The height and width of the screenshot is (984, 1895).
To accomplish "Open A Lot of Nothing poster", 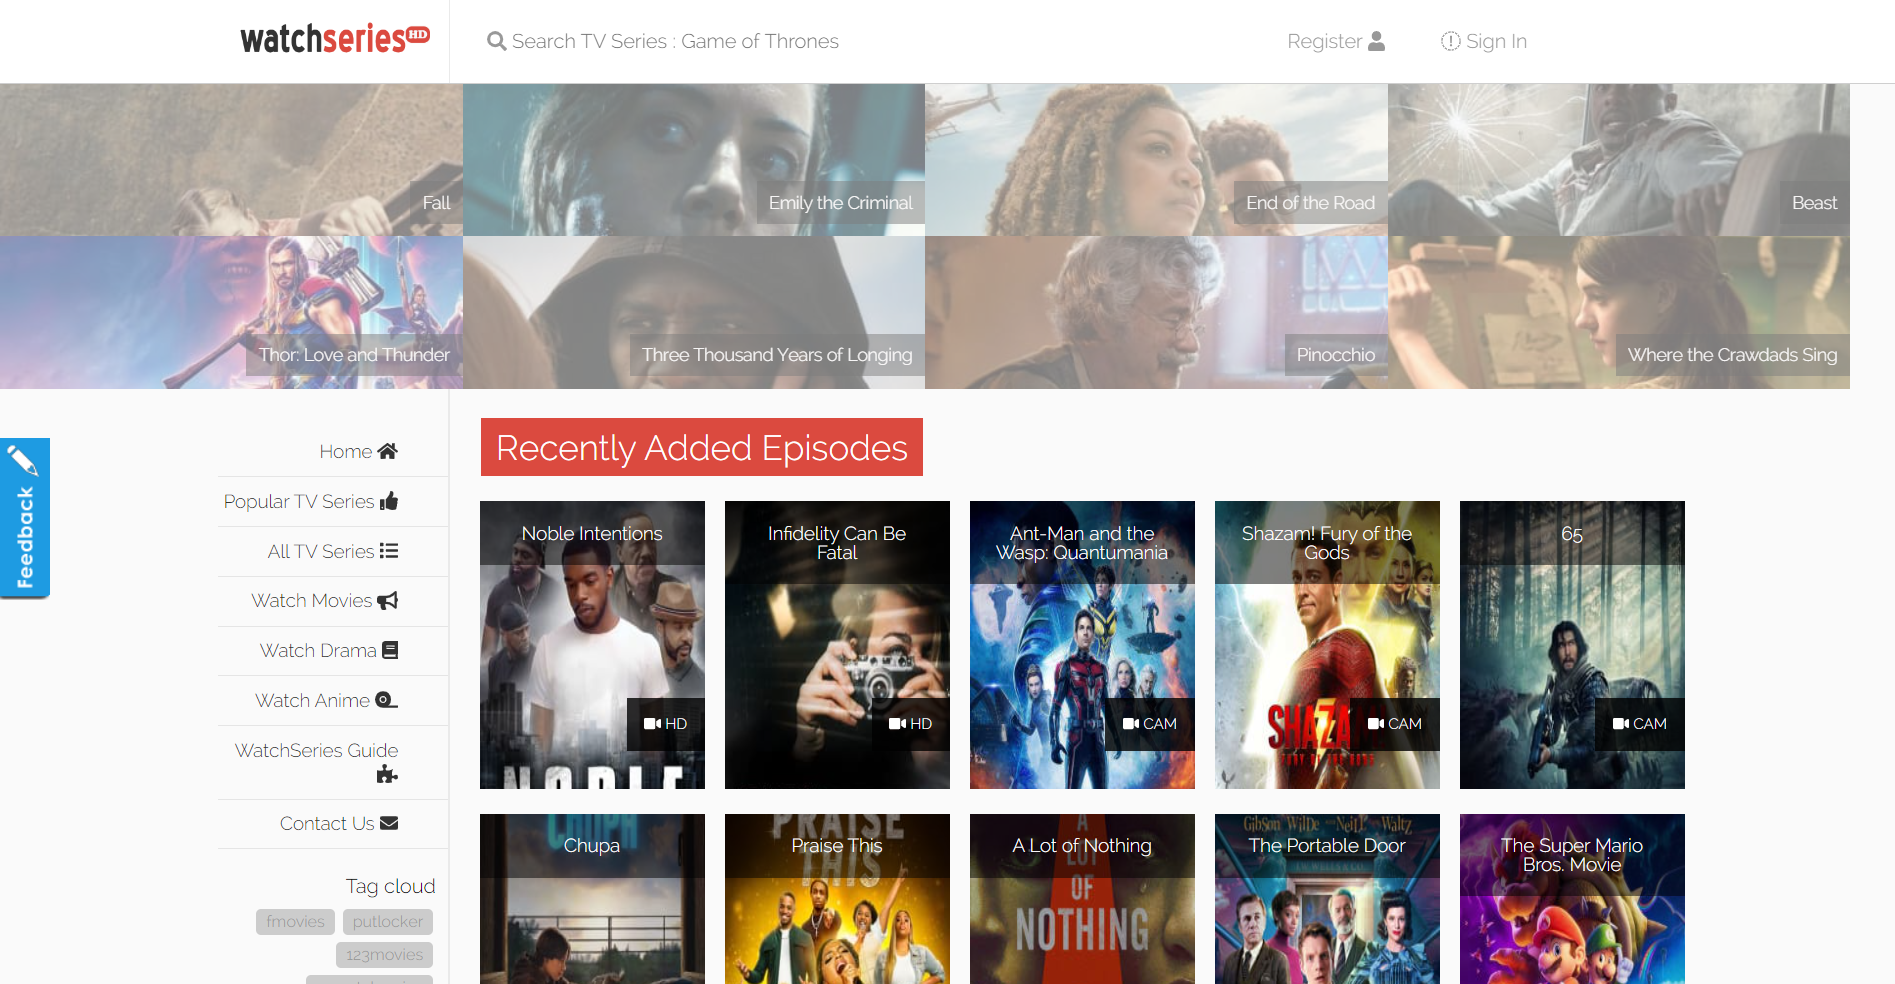I will 1082,899.
